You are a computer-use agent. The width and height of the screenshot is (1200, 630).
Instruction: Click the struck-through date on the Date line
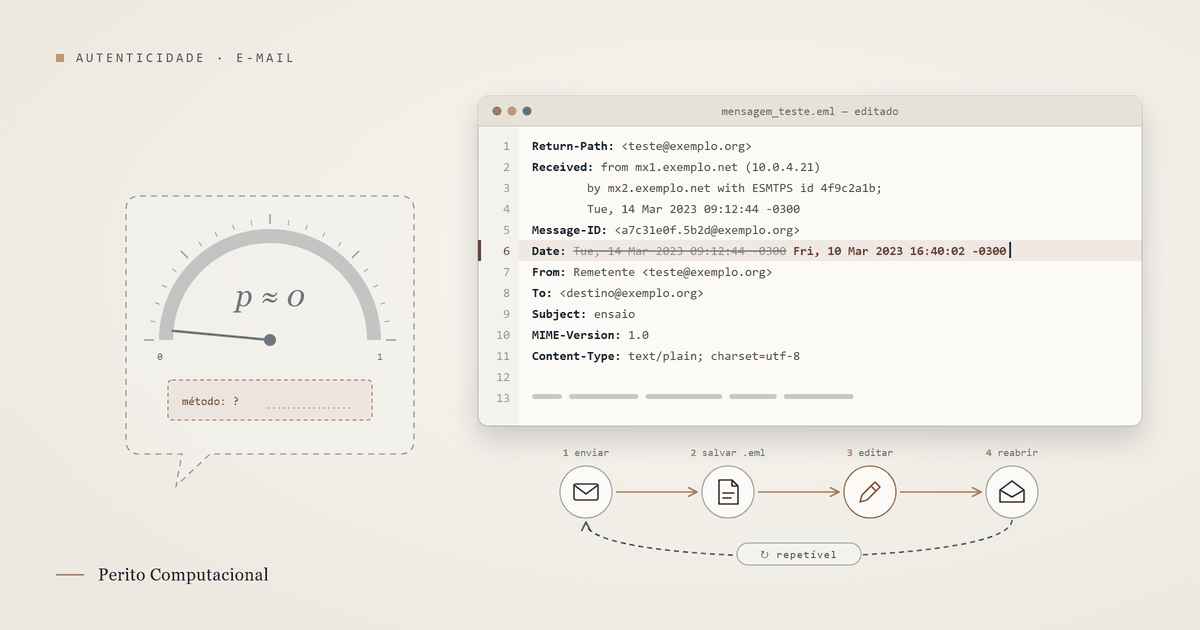[x=680, y=251]
